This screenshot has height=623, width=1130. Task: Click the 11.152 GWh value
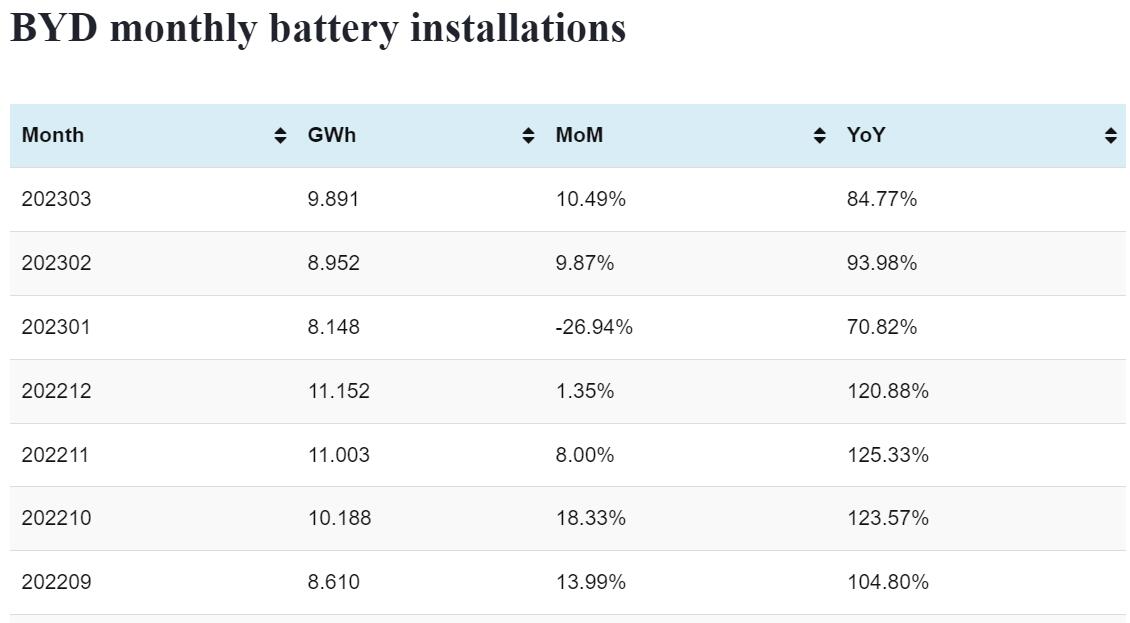(x=338, y=391)
